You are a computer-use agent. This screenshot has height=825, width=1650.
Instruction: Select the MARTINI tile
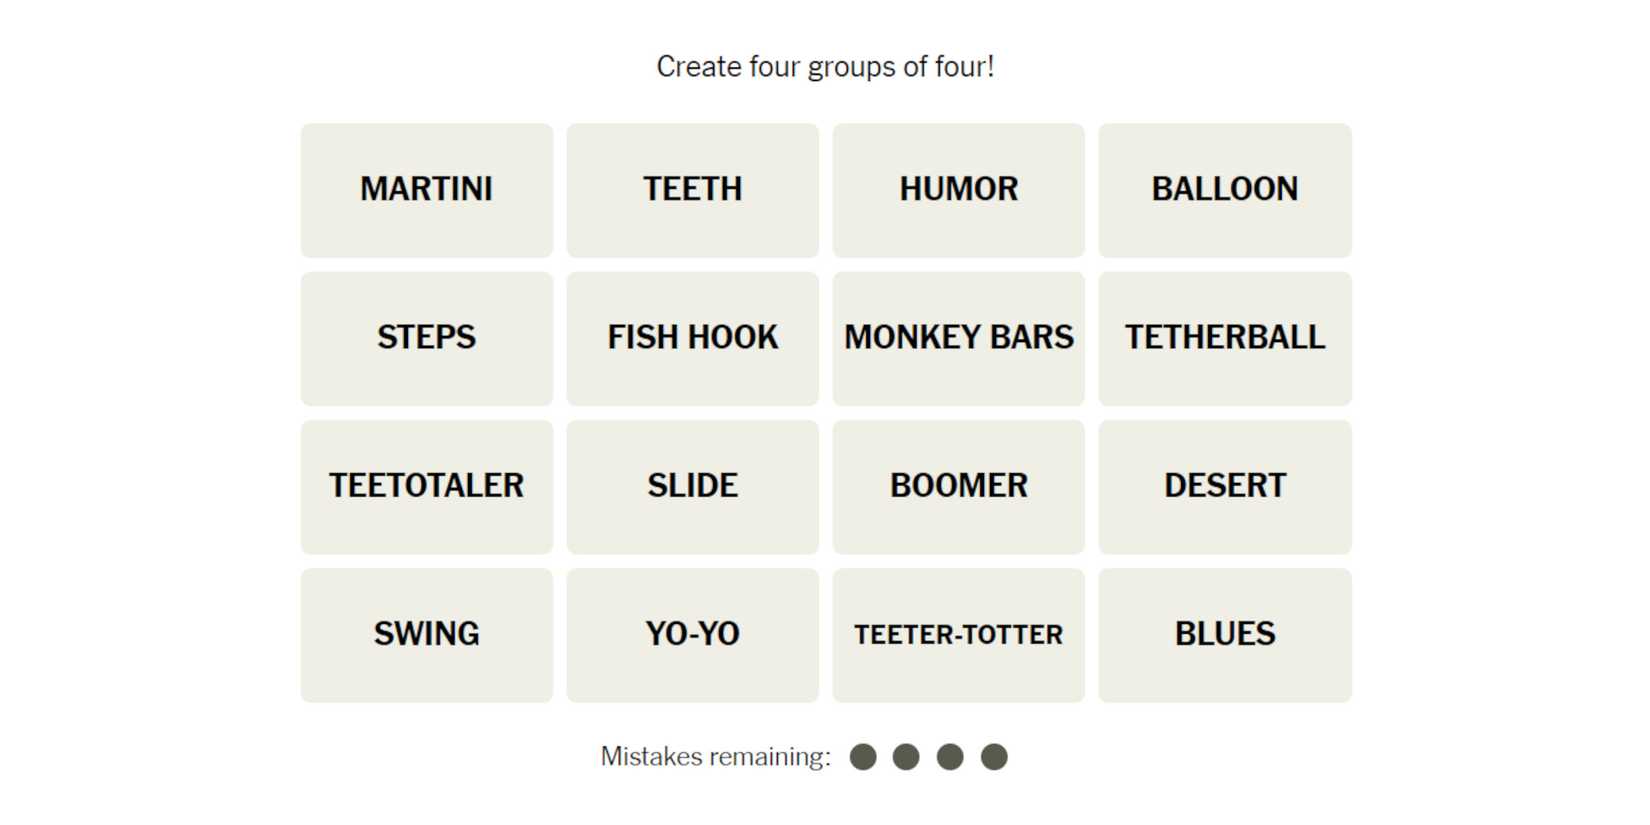[426, 190]
